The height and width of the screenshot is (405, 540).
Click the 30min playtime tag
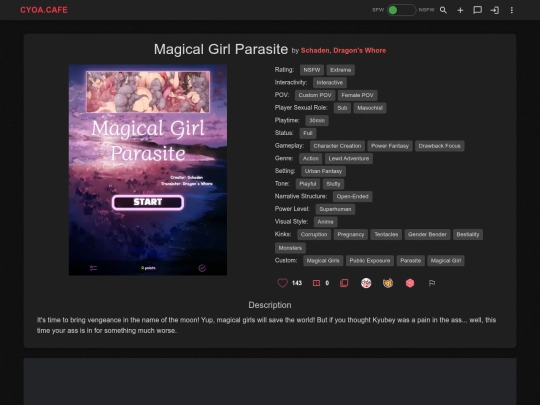[317, 121]
